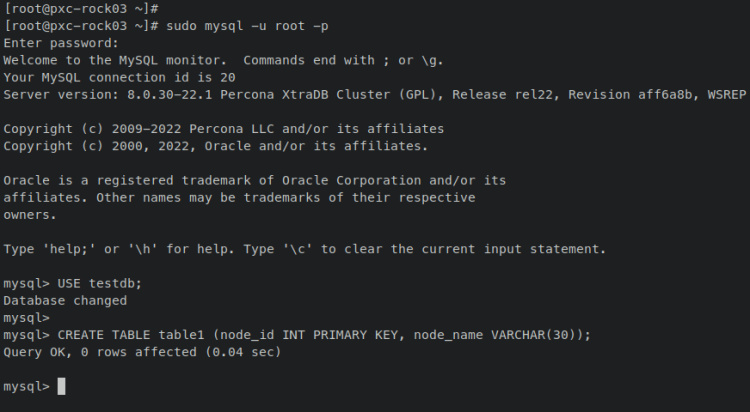Click the 'USE testdb;' command
The image size is (750, 412).
point(100,283)
